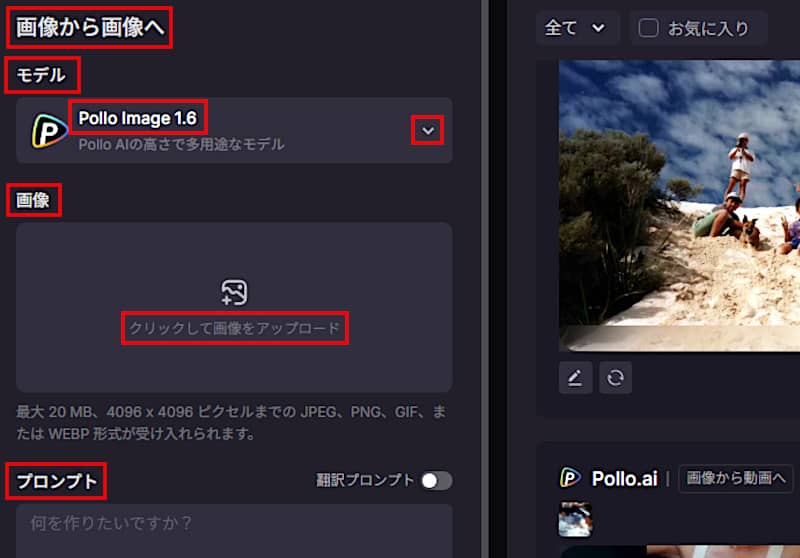Click the regenerate icon under beach image

pyautogui.click(x=615, y=378)
